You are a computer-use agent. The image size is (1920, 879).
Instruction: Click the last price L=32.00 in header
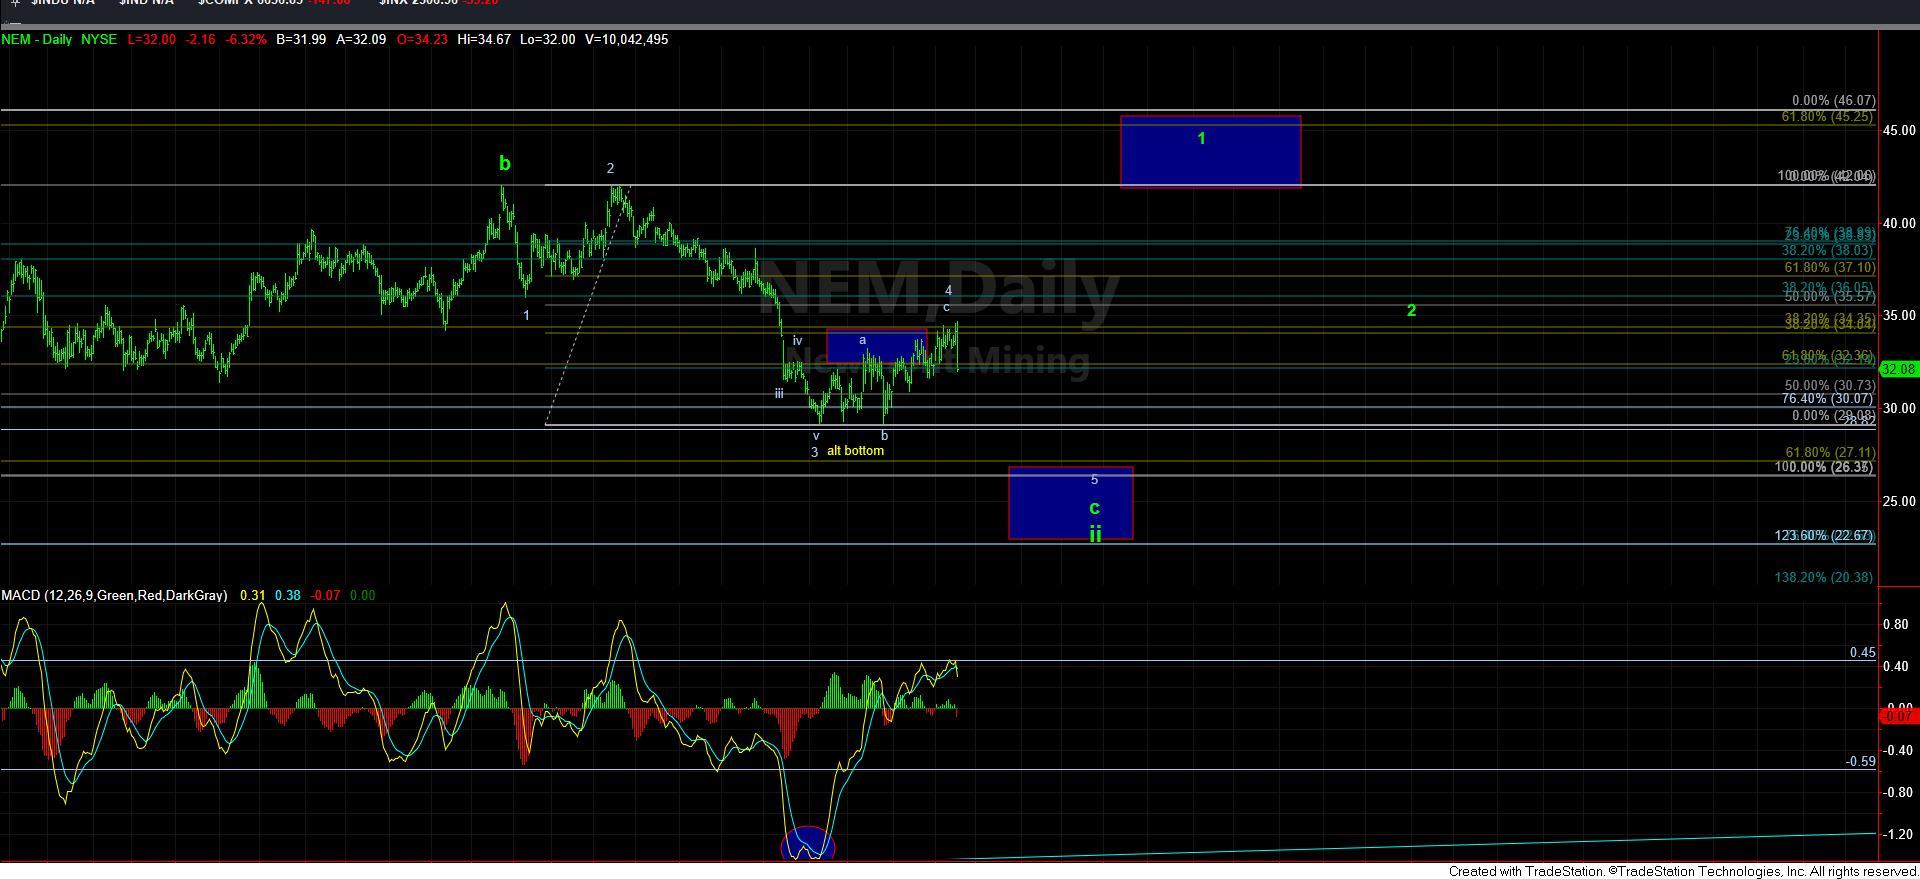pos(152,39)
